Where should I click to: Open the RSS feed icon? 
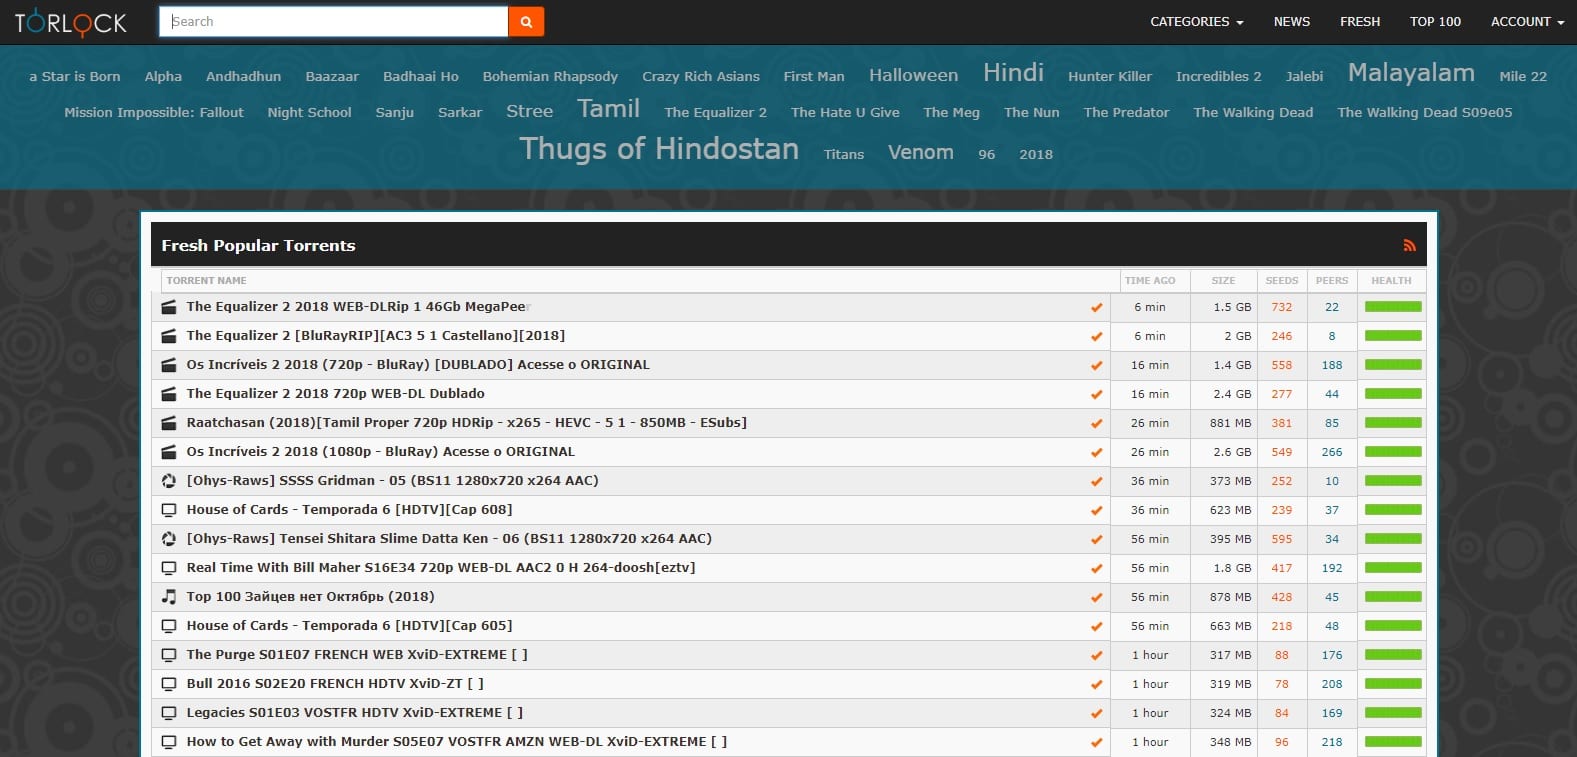click(x=1409, y=245)
